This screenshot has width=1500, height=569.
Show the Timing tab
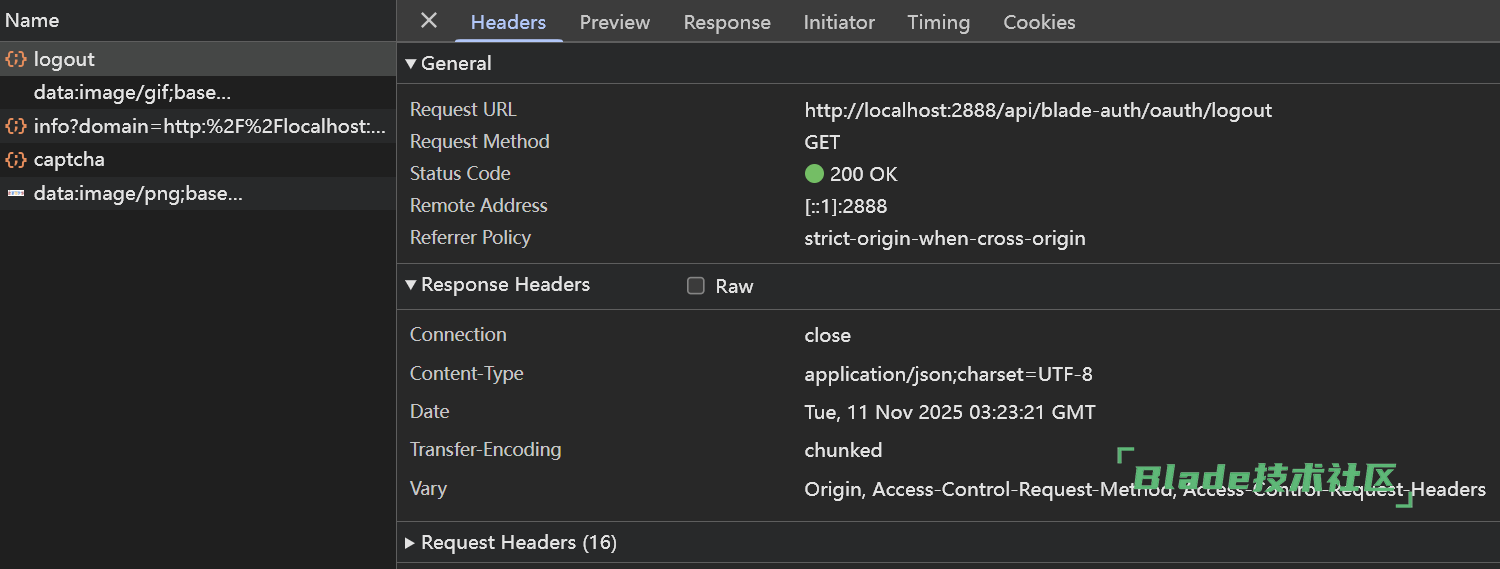click(938, 22)
